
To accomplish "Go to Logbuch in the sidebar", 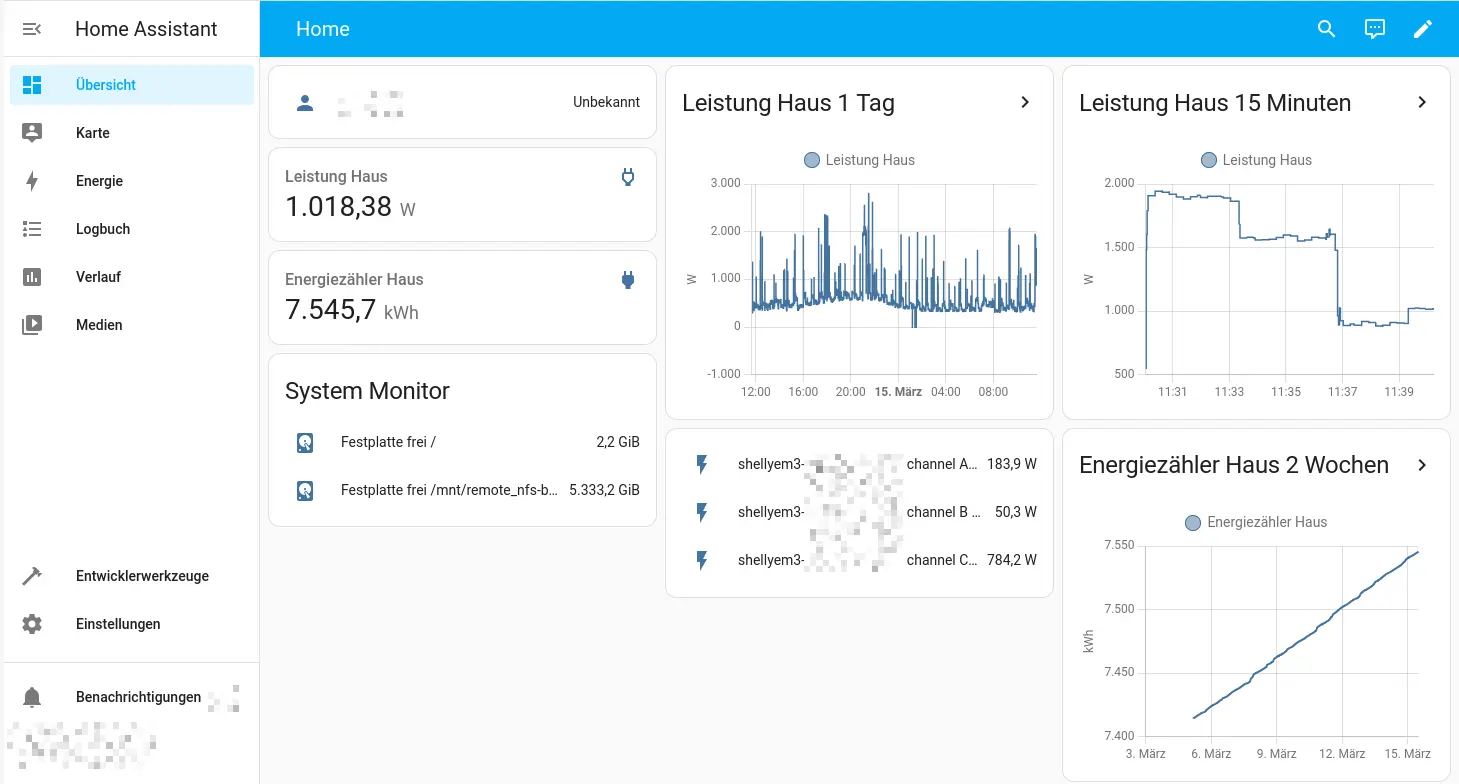I will tap(103, 229).
